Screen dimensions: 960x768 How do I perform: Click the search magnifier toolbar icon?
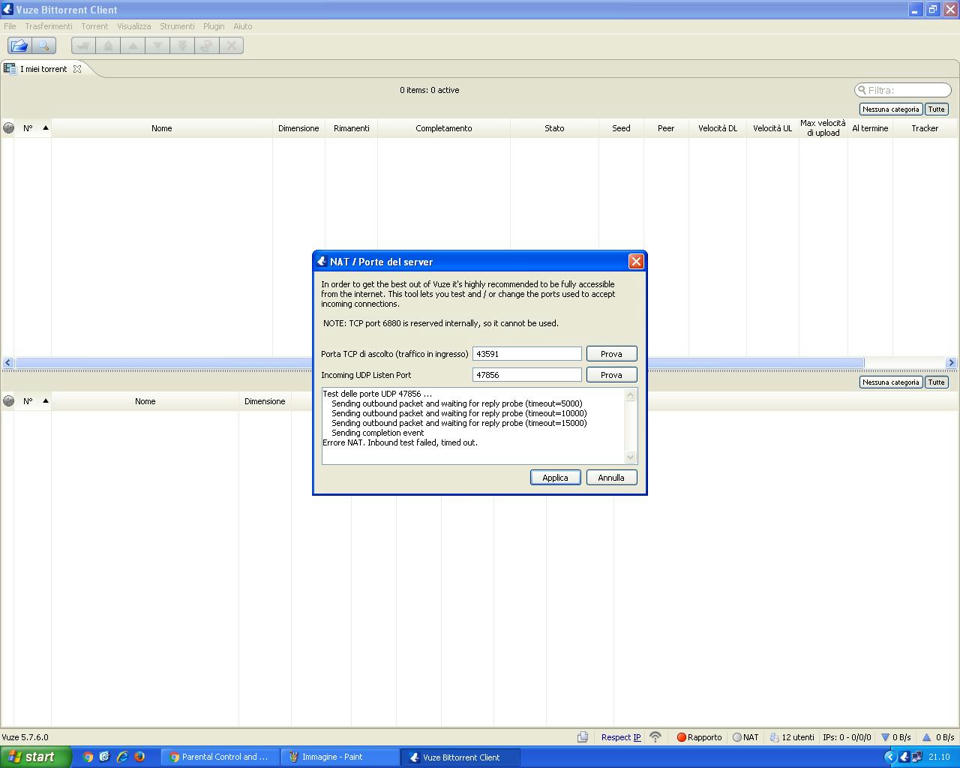(44, 46)
